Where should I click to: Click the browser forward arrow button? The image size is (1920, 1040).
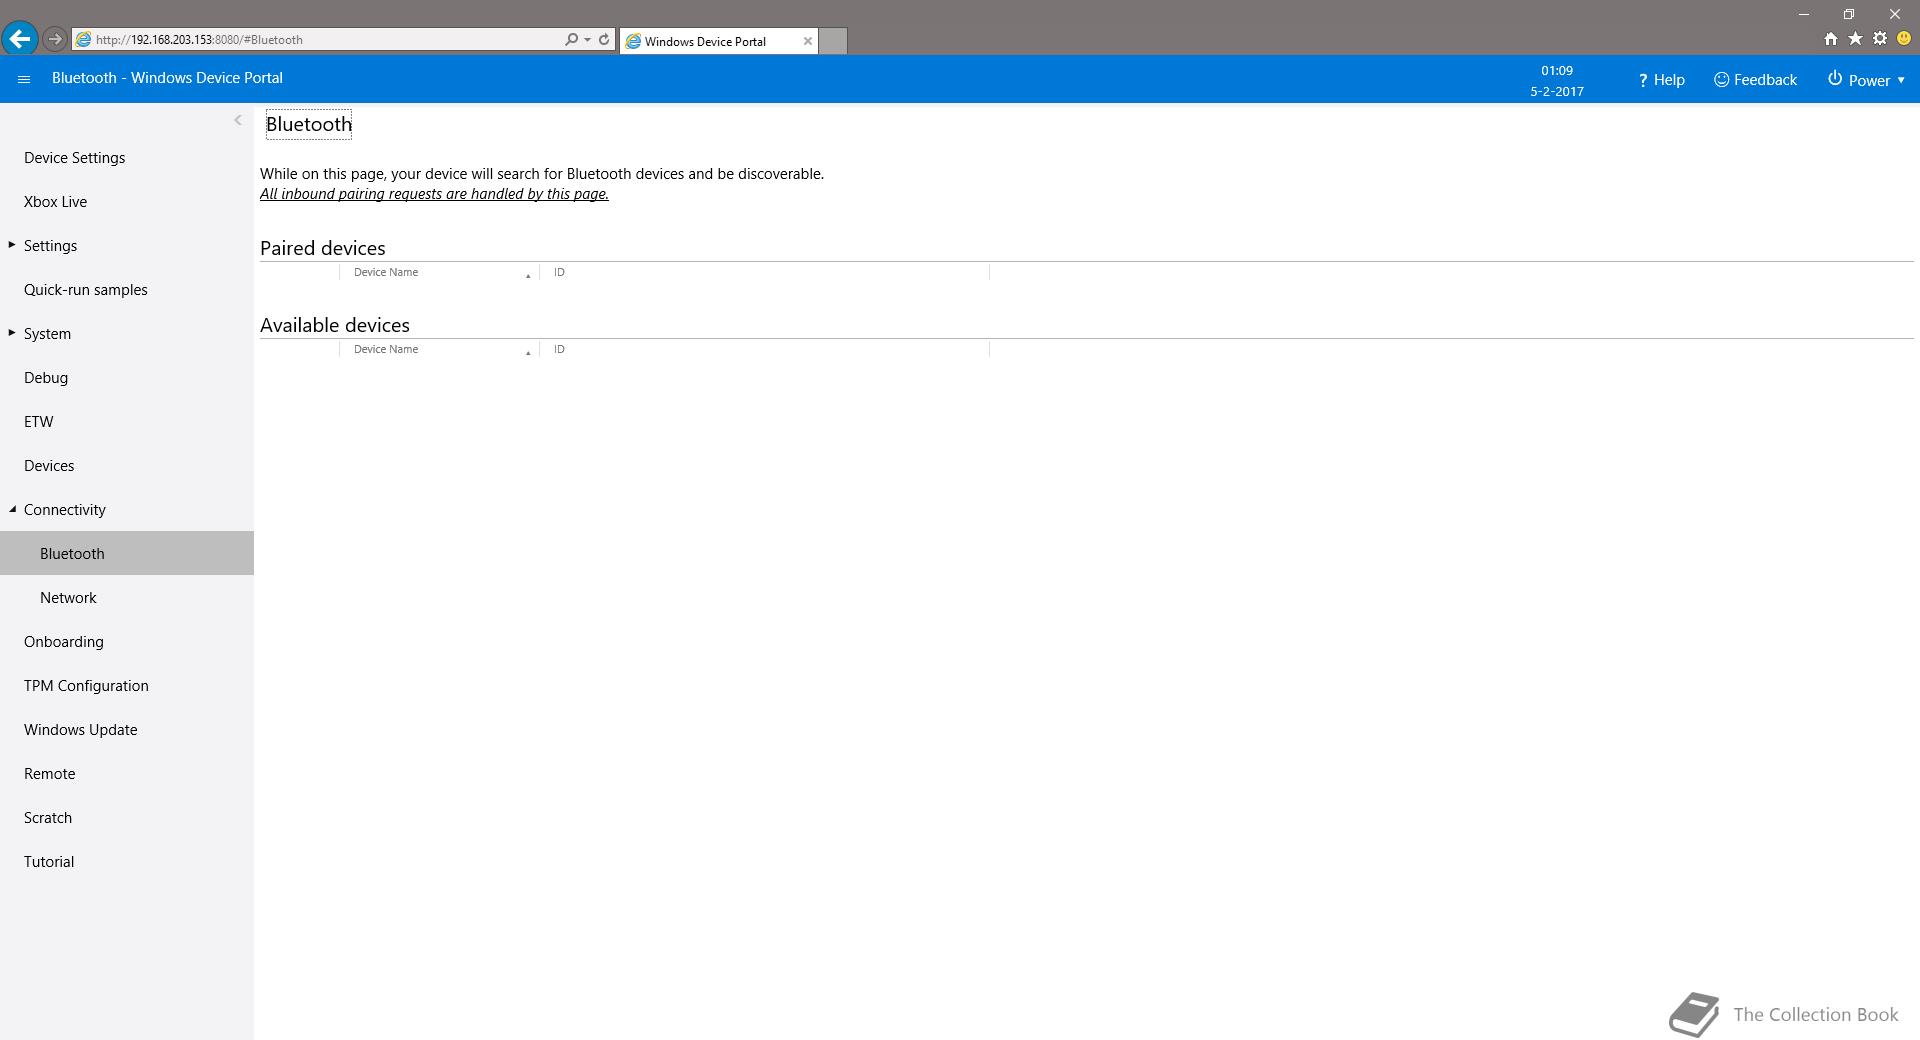click(x=55, y=39)
